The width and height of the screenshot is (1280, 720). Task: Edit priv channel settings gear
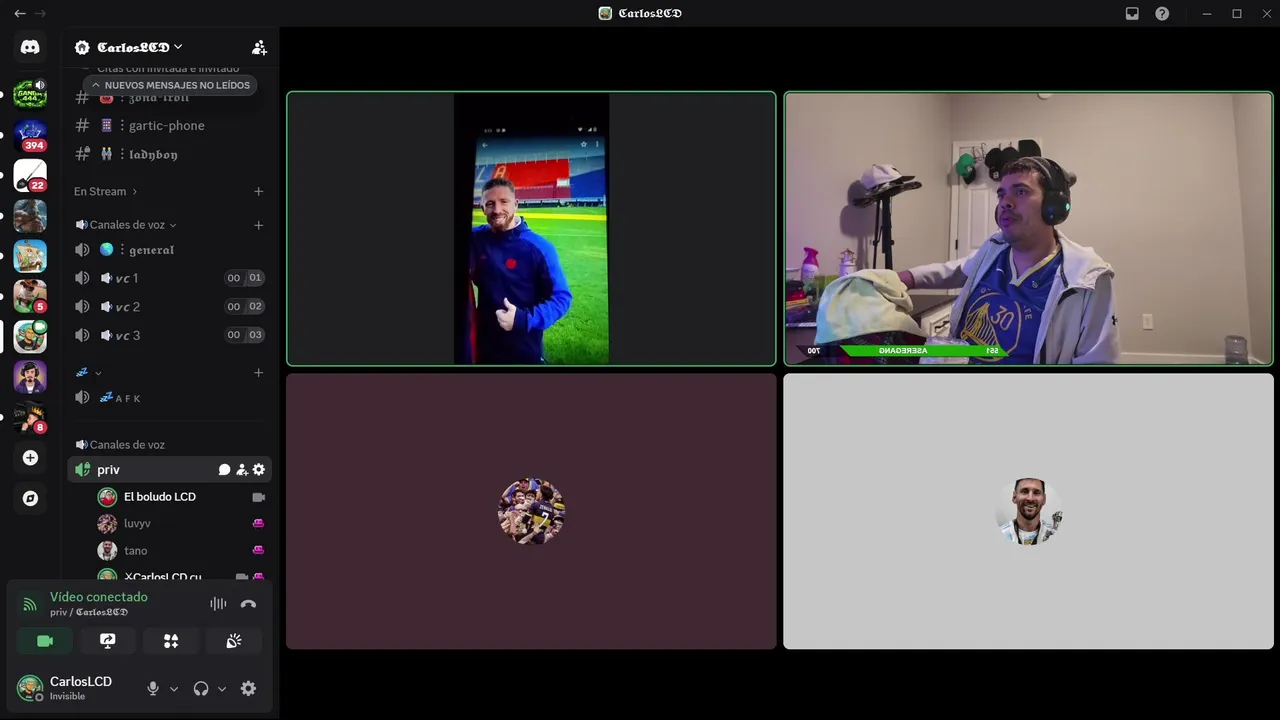[259, 470]
